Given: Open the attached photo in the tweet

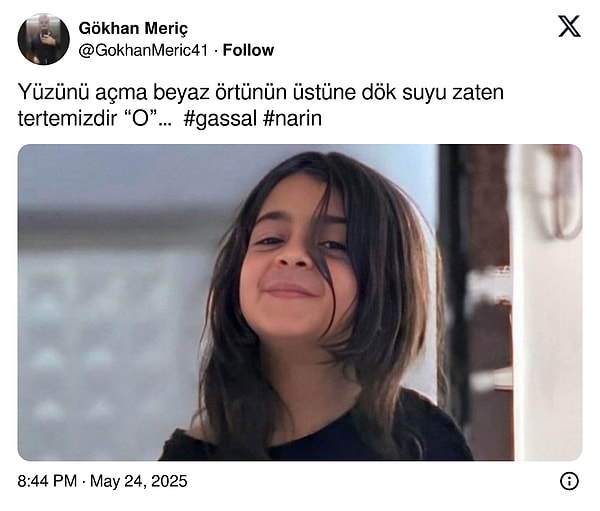Looking at the screenshot, I should (x=300, y=302).
